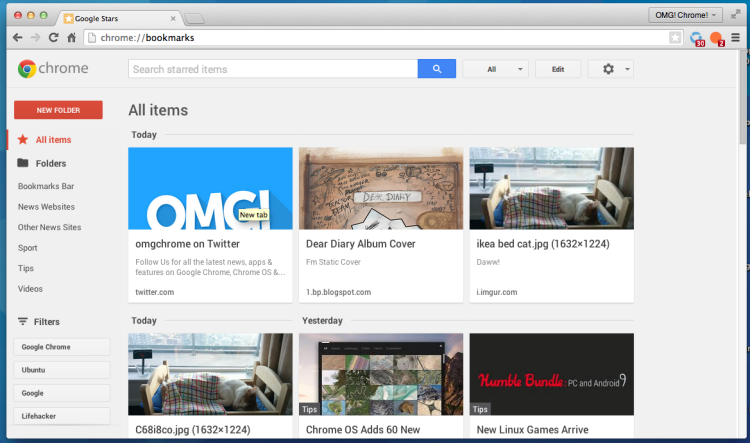750x443 pixels.
Task: Click the Yesterday section label
Action: [x=322, y=321]
